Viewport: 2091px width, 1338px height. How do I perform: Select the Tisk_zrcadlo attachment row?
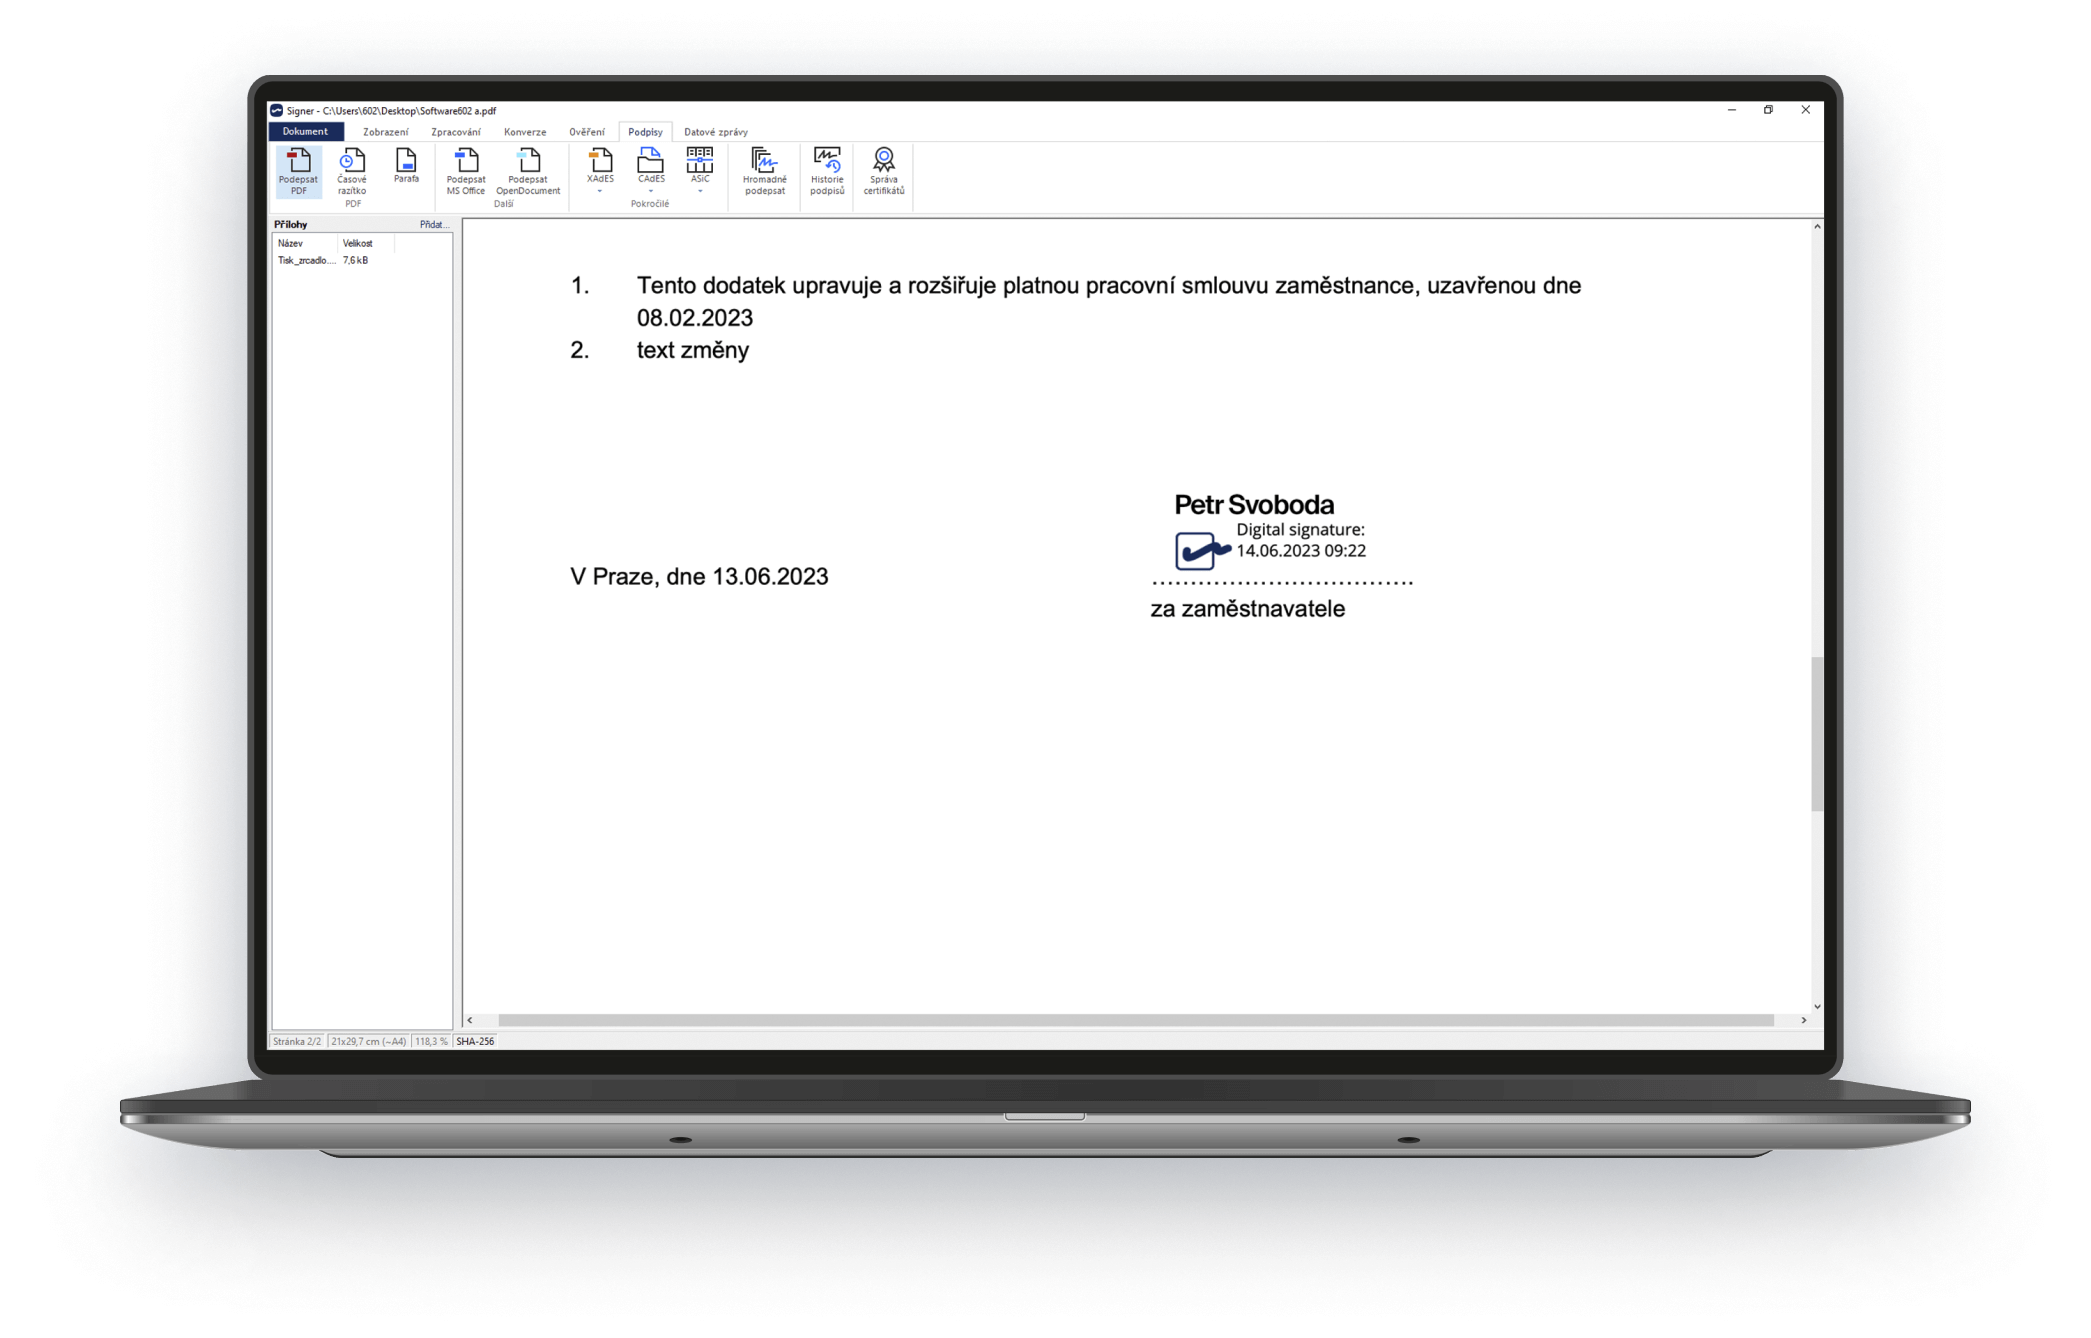[x=362, y=260]
